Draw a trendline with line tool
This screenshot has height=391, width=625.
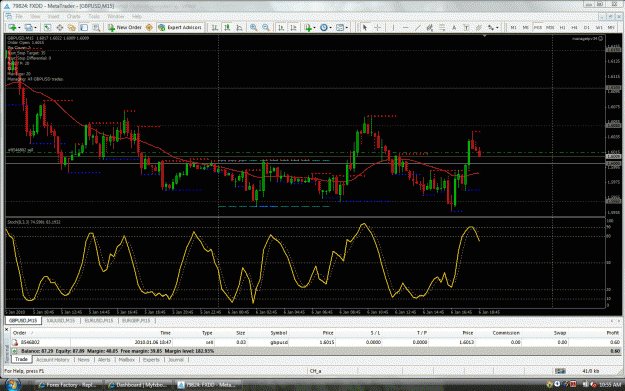tap(418, 28)
